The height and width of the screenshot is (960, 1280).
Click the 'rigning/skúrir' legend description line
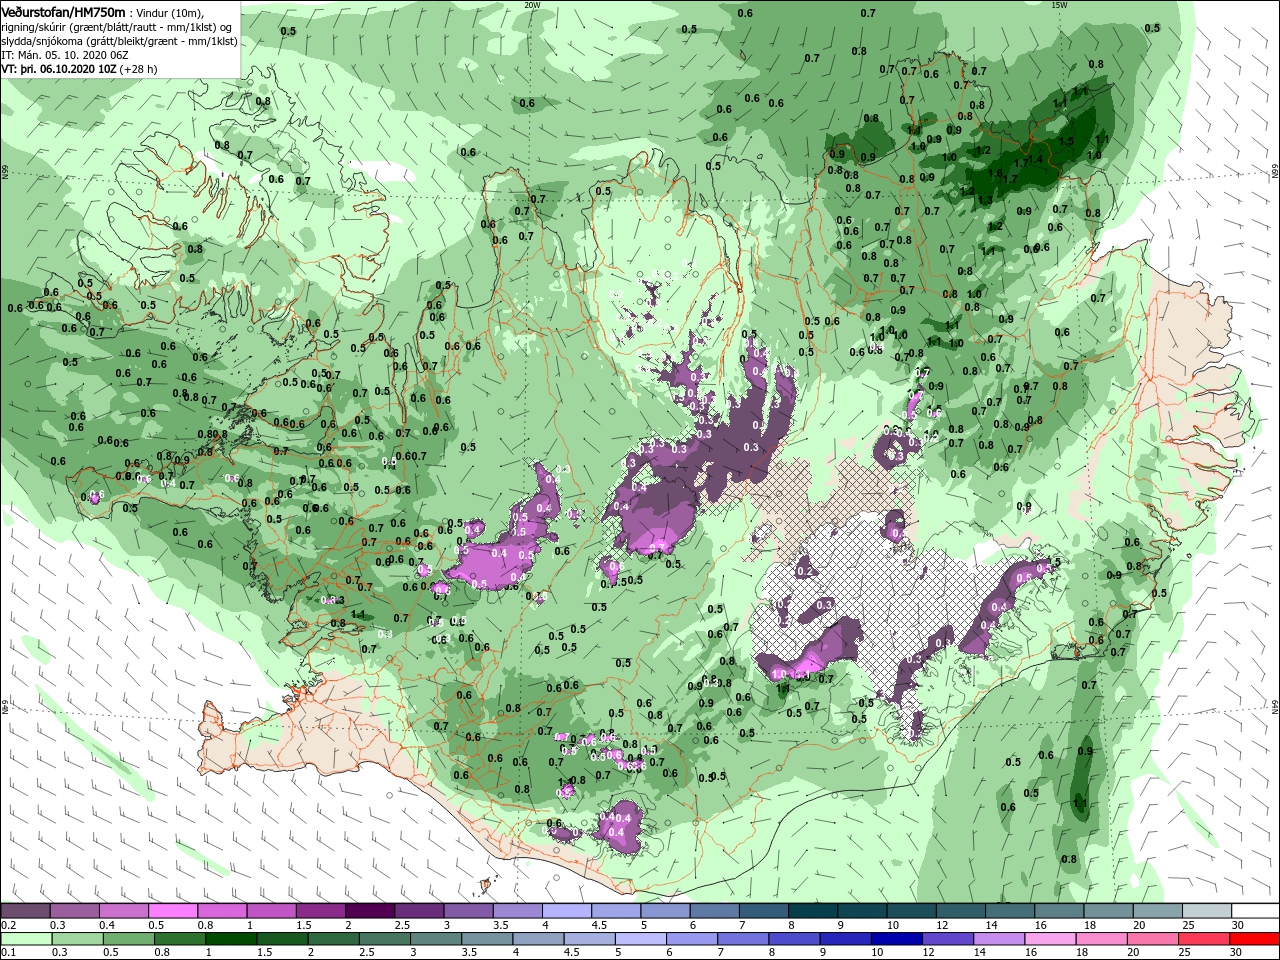(116, 27)
